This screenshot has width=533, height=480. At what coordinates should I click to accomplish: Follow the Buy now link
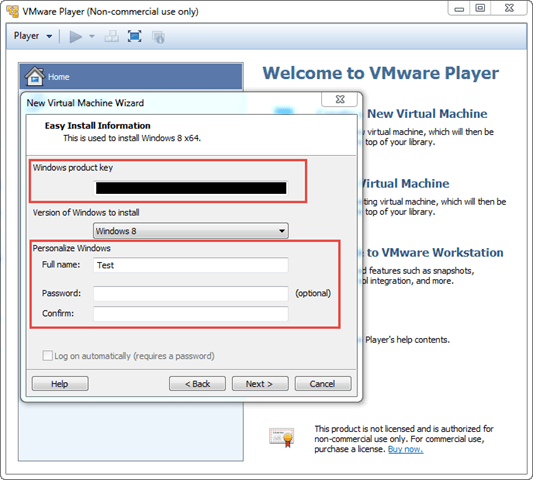(406, 449)
